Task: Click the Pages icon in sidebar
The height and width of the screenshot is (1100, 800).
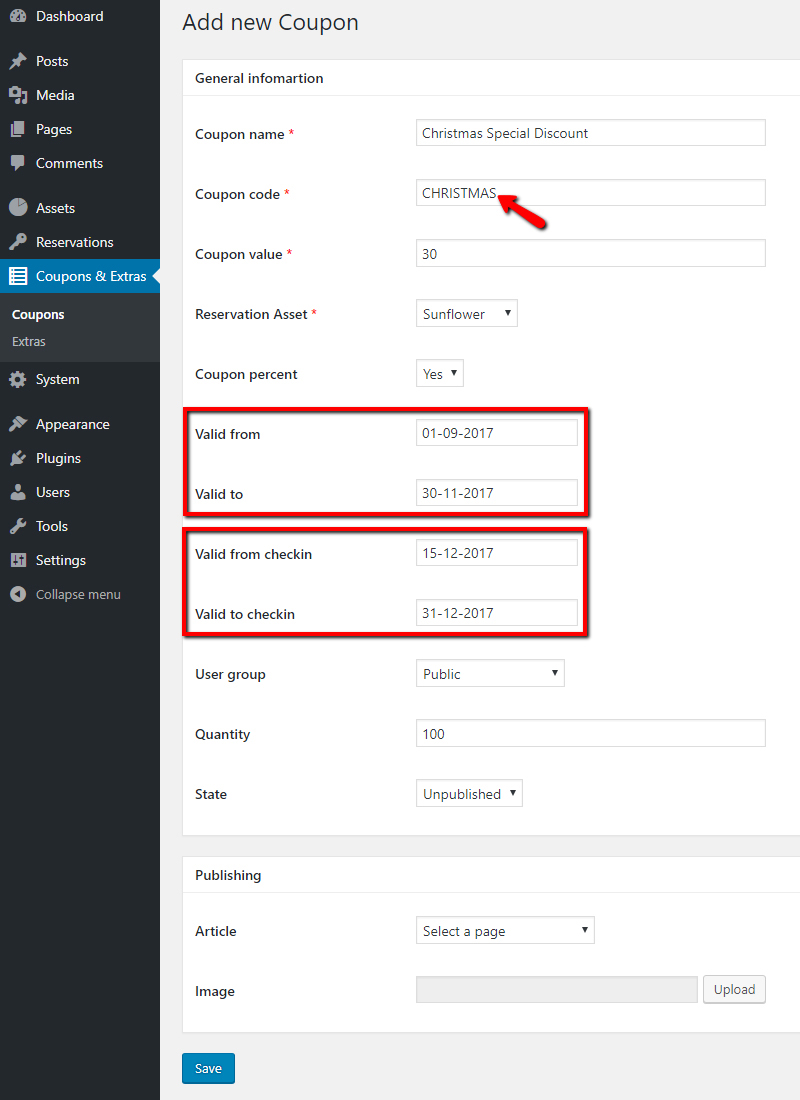Action: pyautogui.click(x=16, y=129)
